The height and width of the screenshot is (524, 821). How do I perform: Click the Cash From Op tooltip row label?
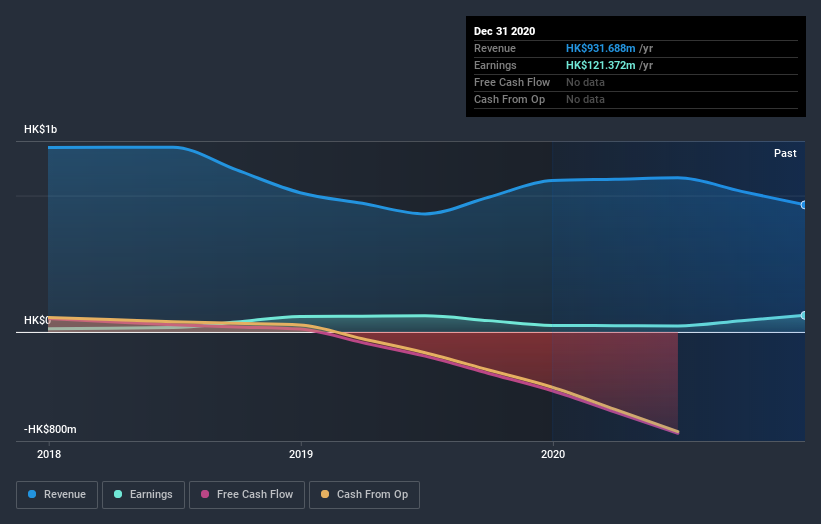pyautogui.click(x=509, y=99)
